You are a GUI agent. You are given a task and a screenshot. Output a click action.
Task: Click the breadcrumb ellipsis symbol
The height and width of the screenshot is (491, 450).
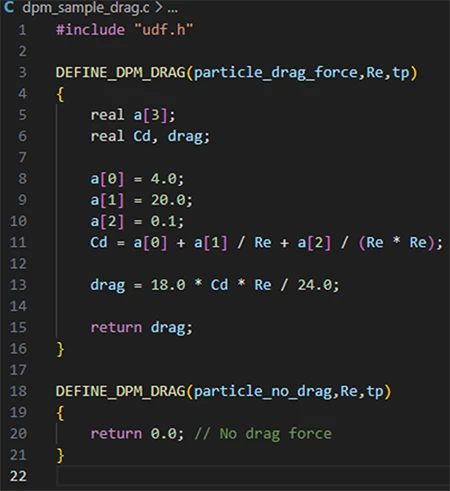pos(173,10)
